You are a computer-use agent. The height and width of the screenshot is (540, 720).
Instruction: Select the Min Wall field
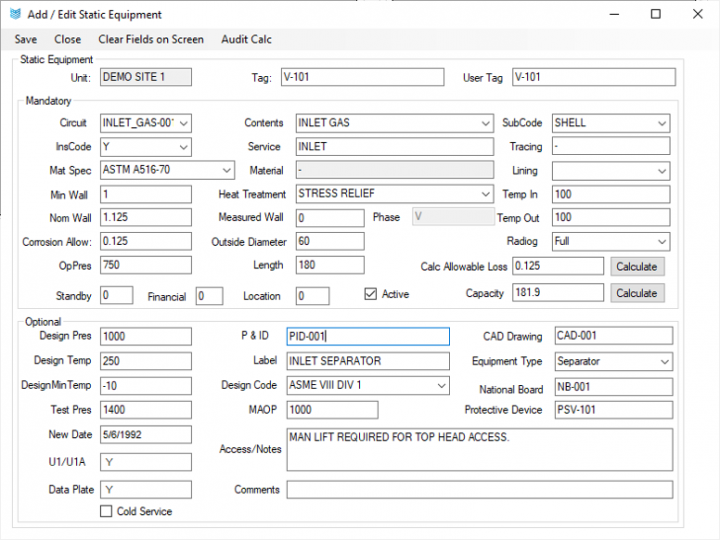pos(146,194)
